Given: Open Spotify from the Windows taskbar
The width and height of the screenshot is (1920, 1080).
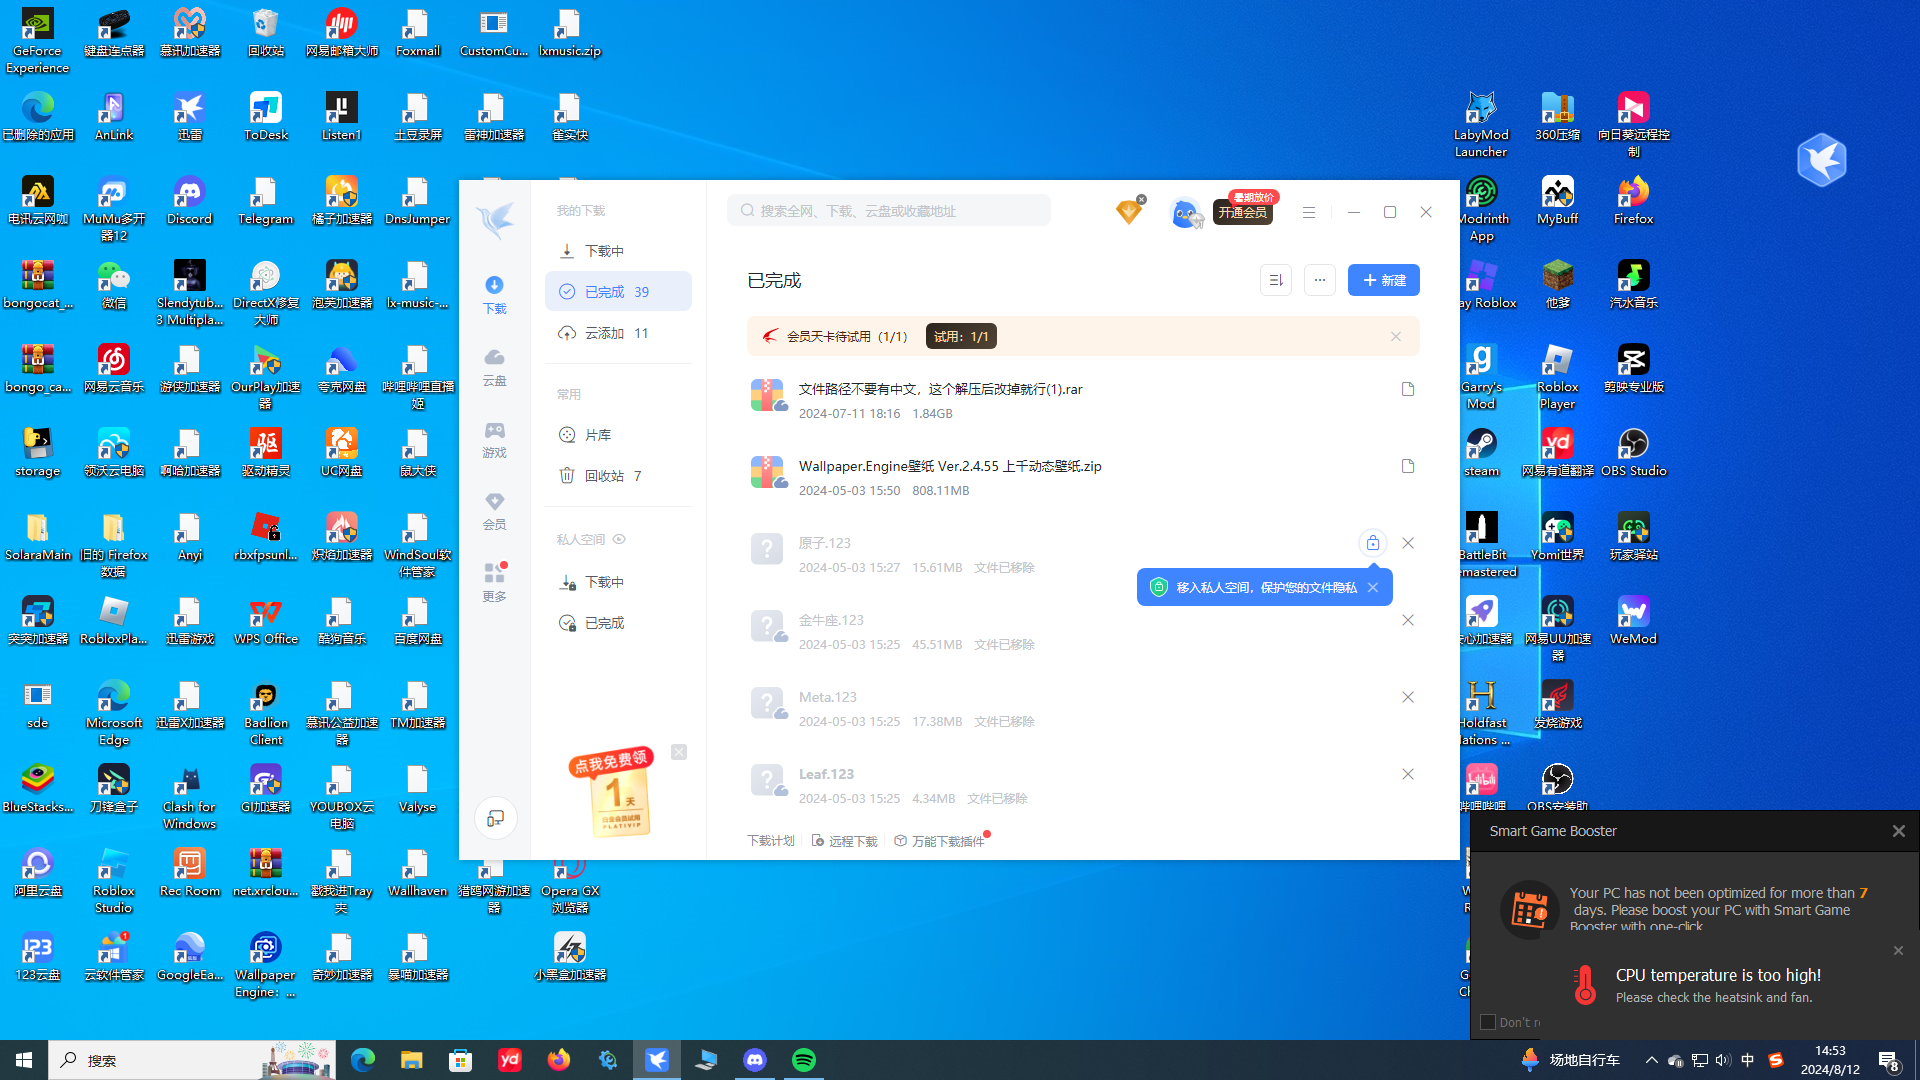Looking at the screenshot, I should tap(803, 1060).
